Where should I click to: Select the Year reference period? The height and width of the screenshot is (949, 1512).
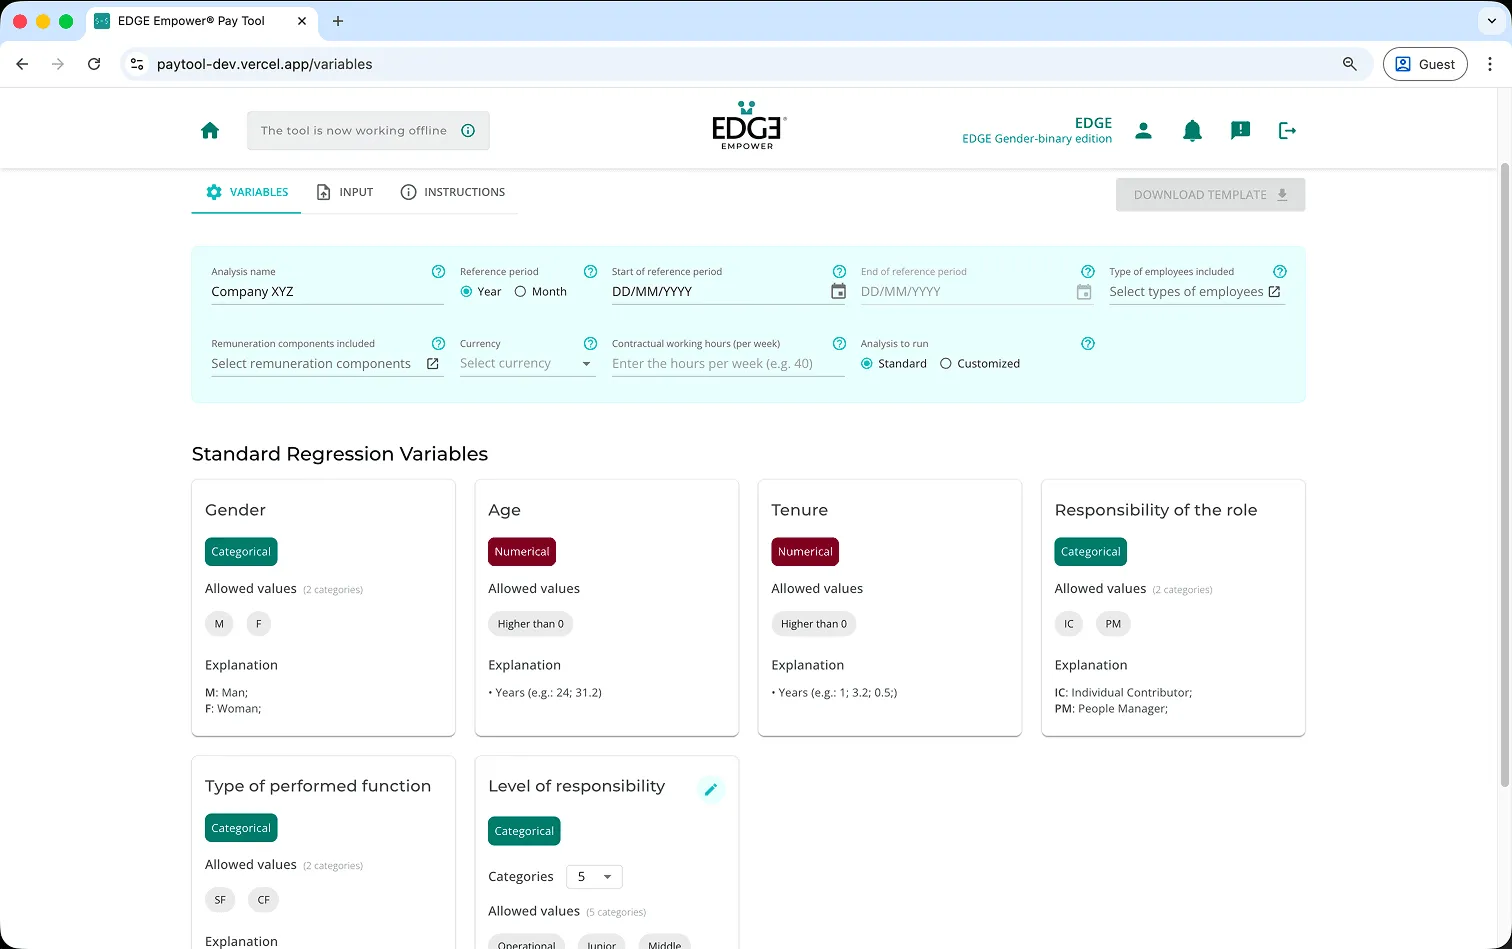click(x=466, y=291)
